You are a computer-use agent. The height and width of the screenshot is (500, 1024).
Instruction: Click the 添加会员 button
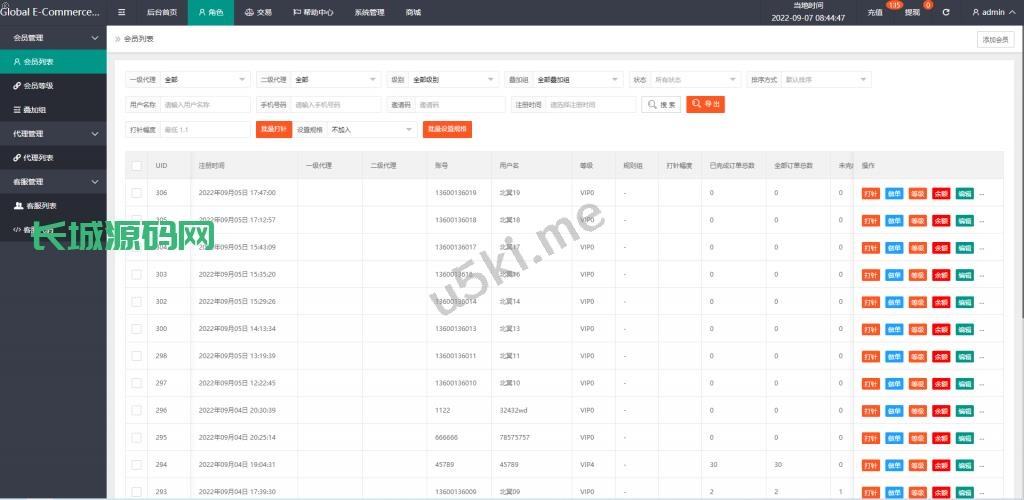tap(995, 39)
